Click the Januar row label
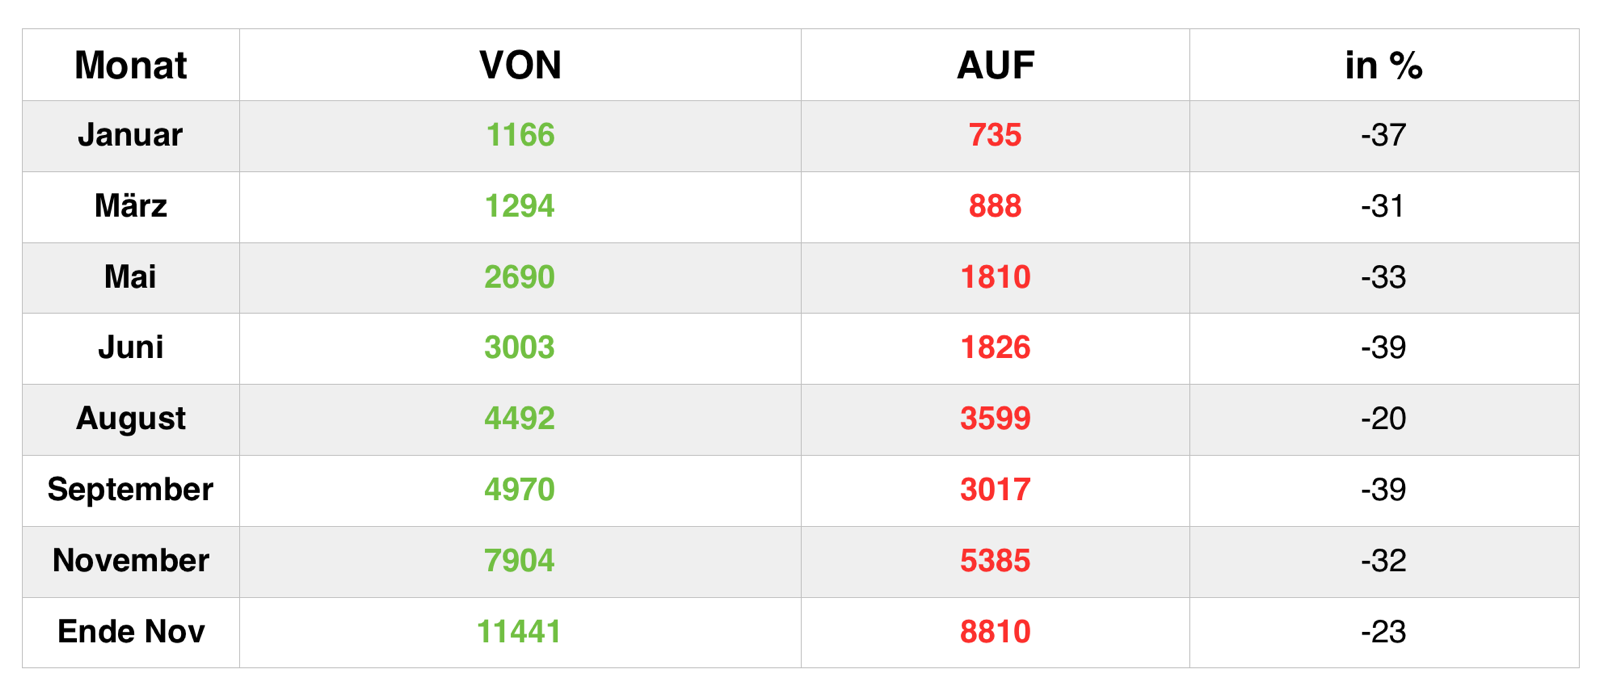This screenshot has height=695, width=1600. coord(131,135)
